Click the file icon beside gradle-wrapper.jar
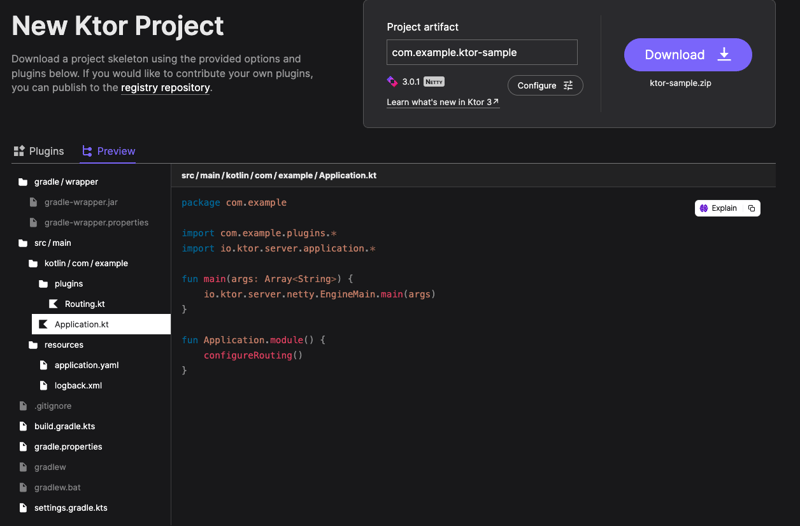The image size is (800, 526). [x=33, y=202]
